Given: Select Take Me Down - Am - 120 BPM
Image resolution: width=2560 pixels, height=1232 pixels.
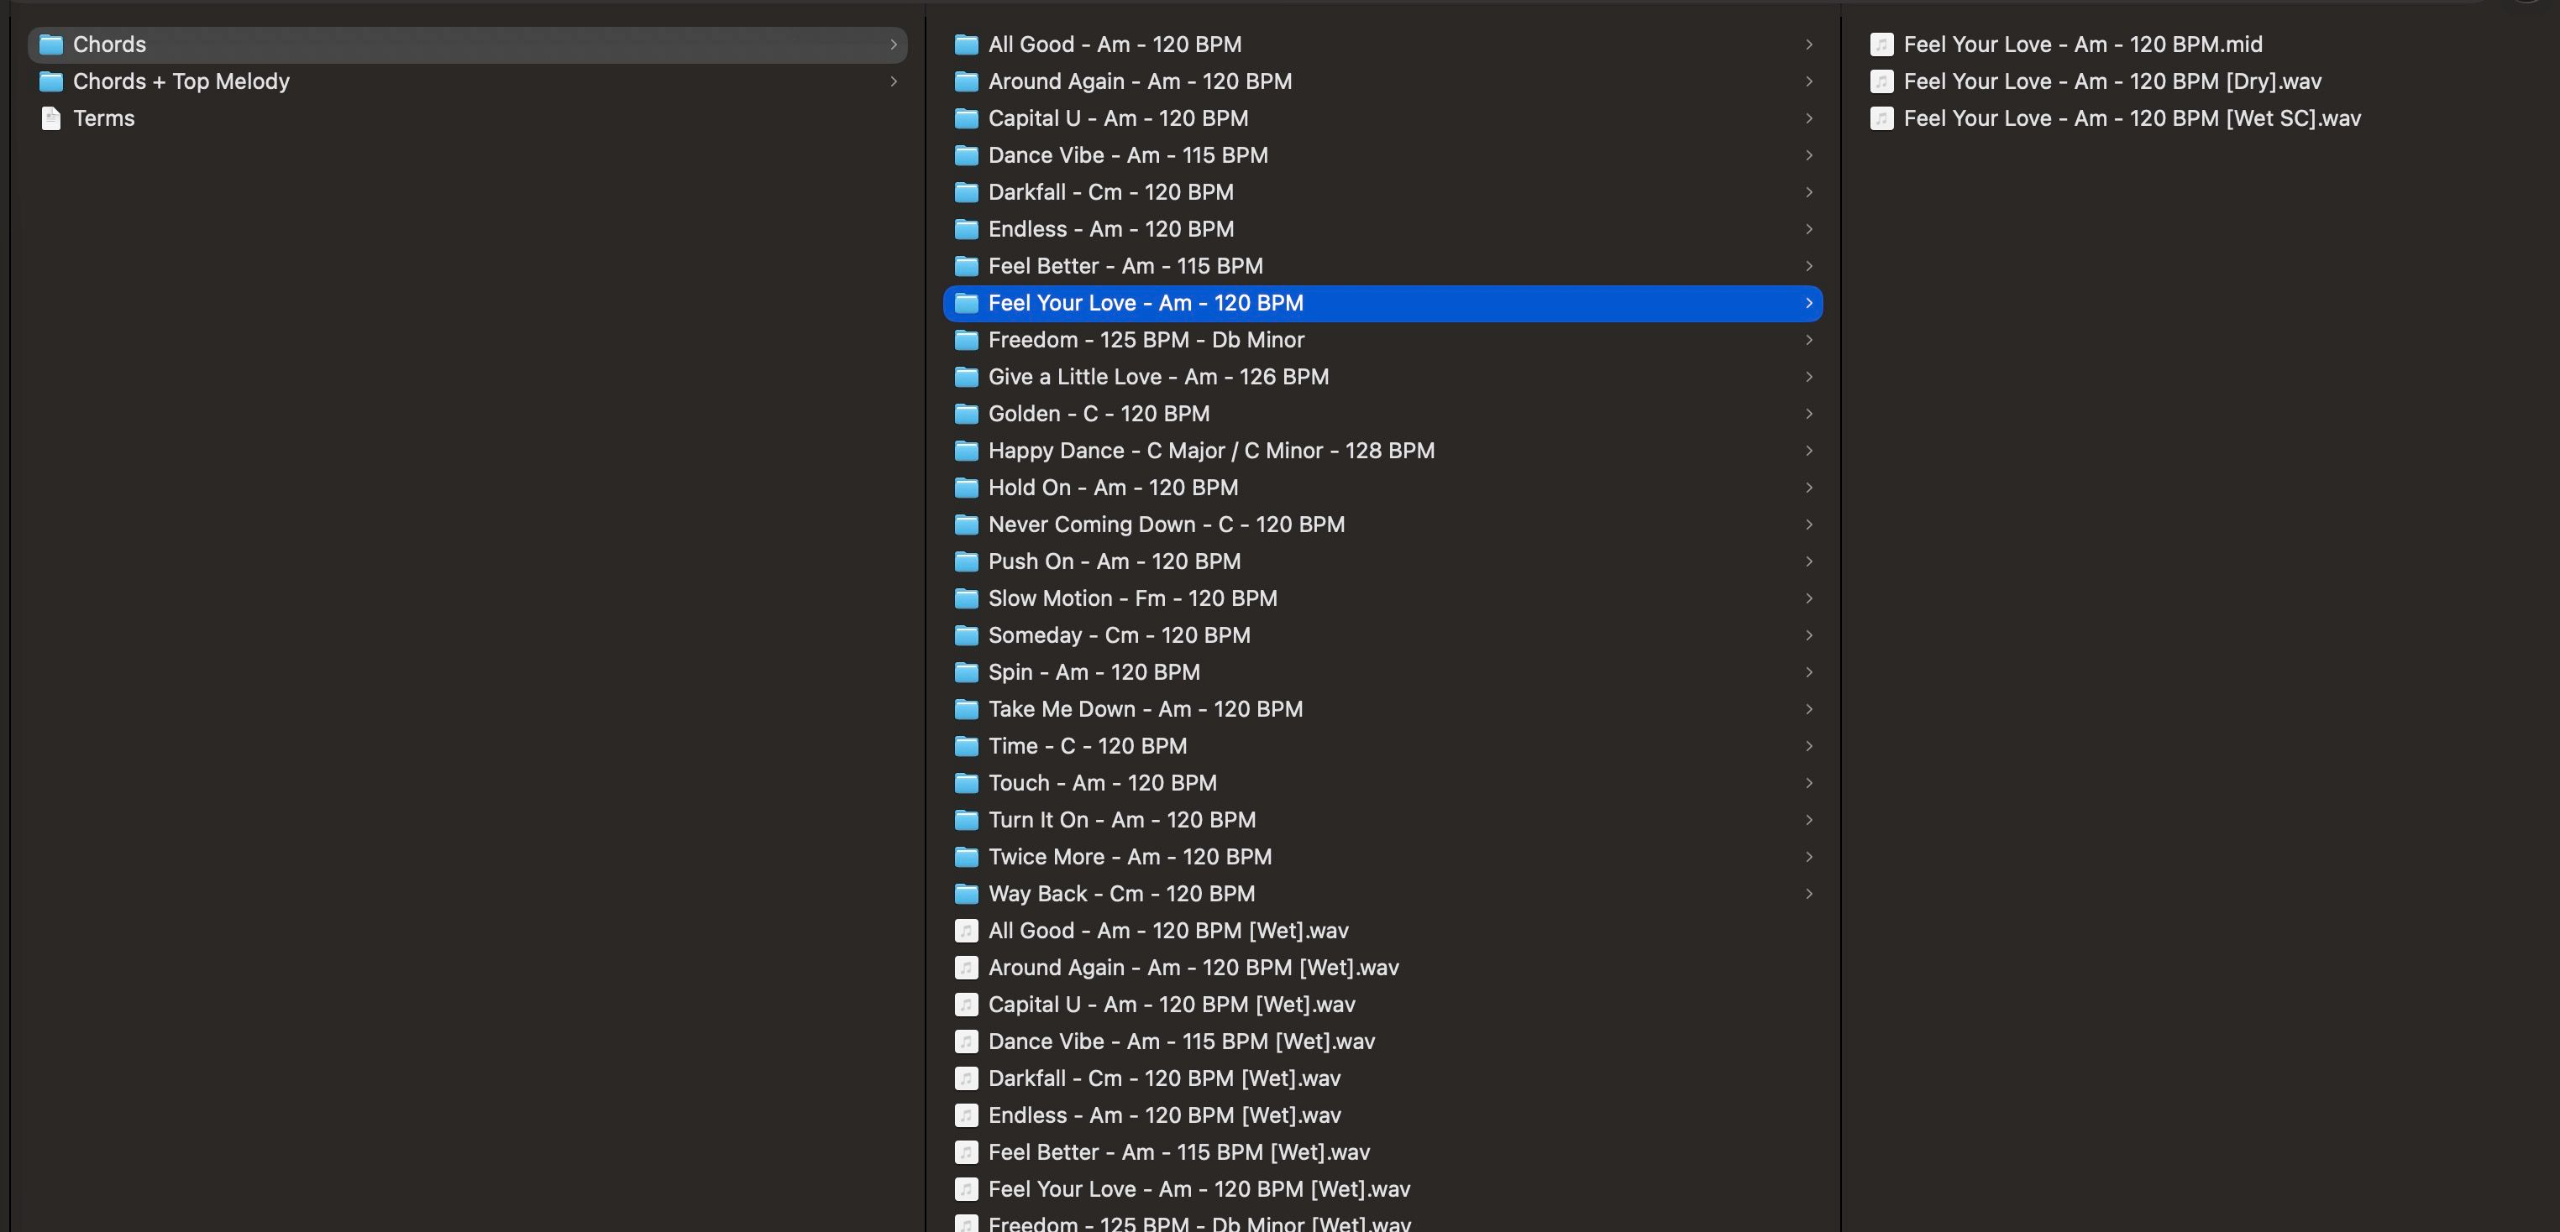Looking at the screenshot, I should coord(1145,709).
